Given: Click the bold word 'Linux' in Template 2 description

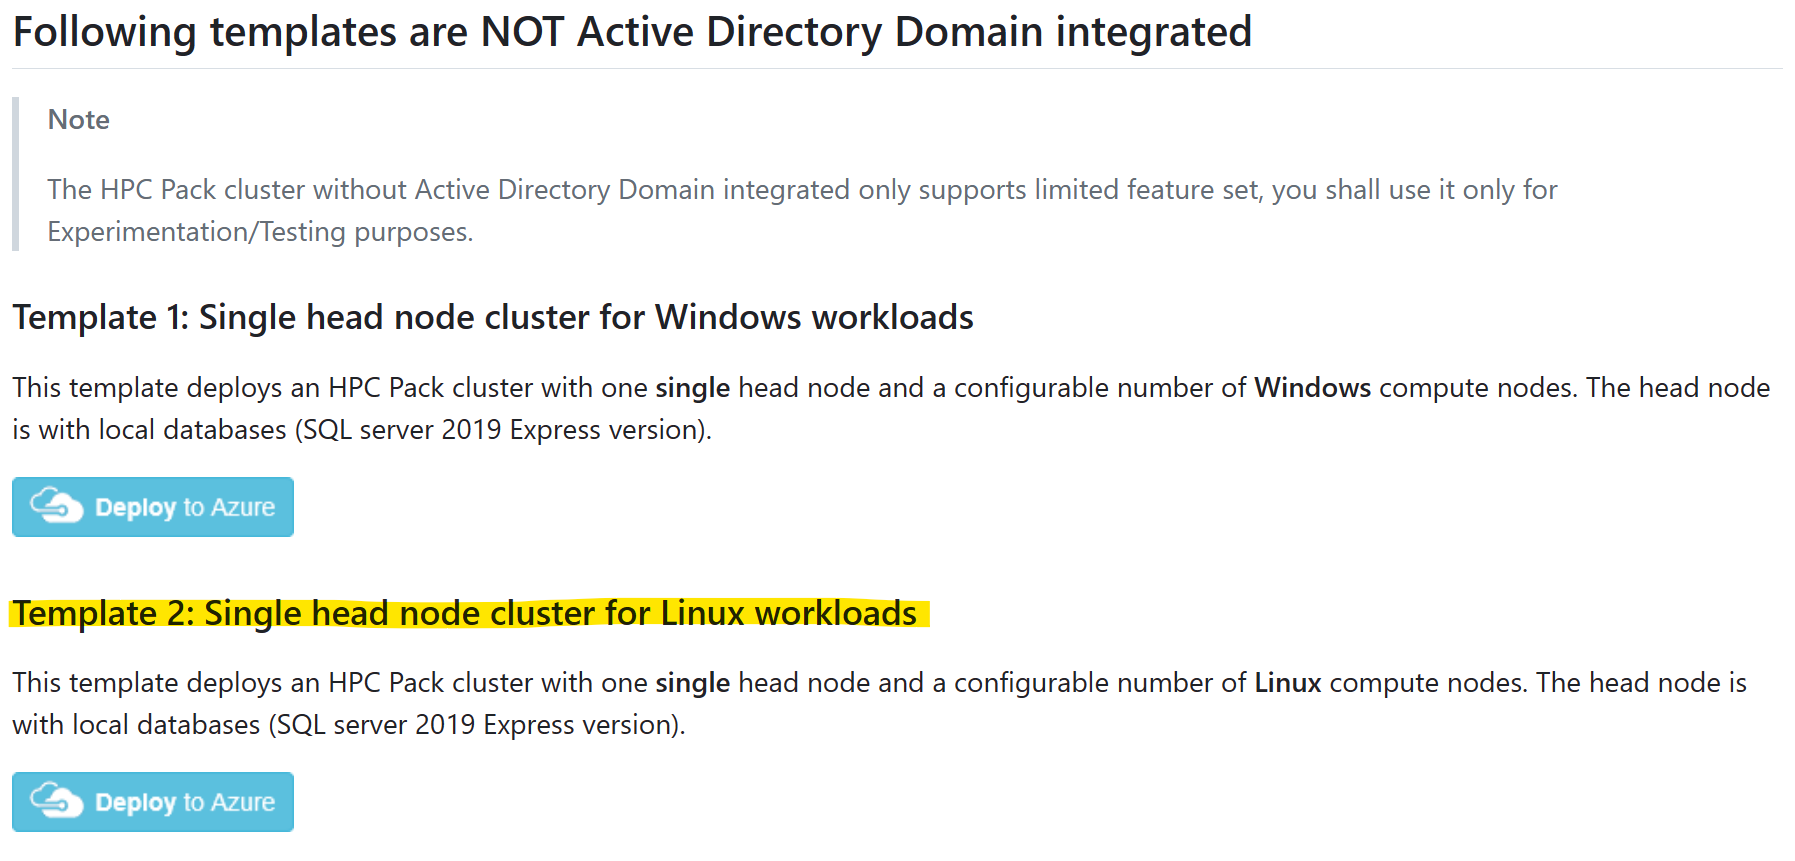Looking at the screenshot, I should 1287,683.
